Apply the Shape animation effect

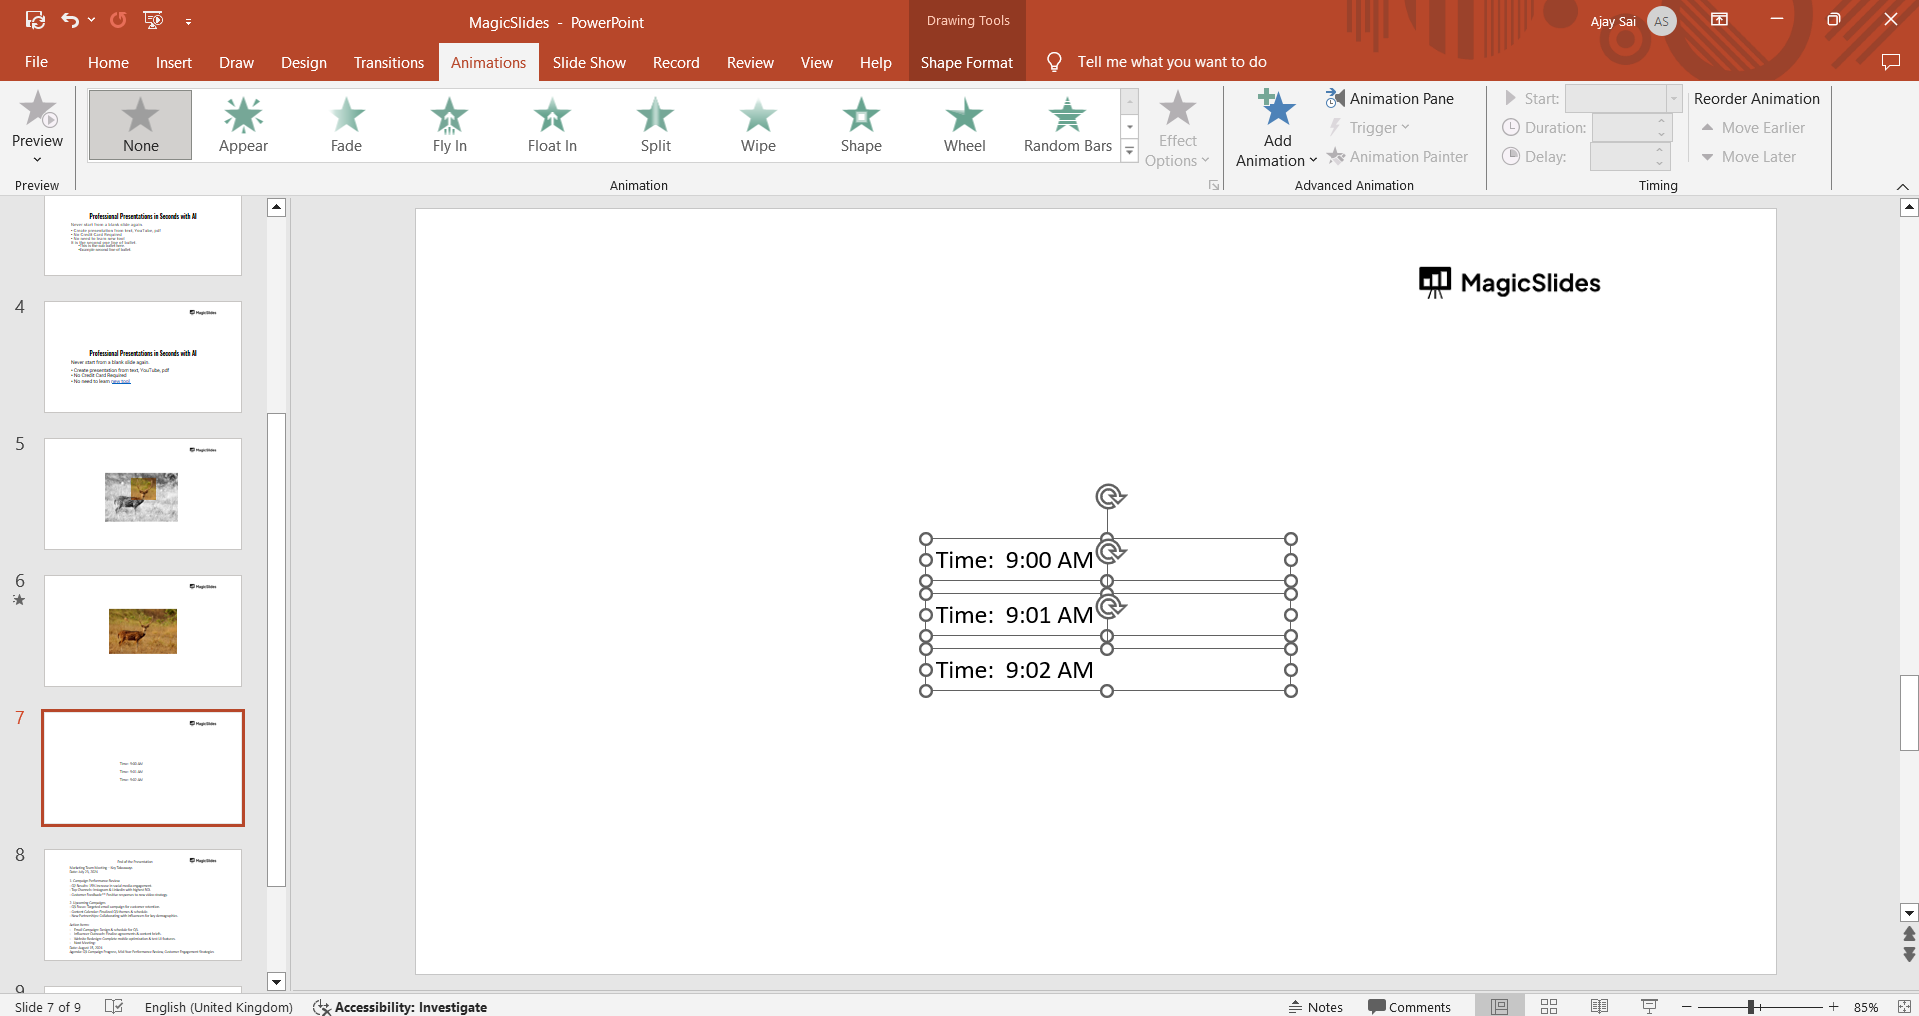[861, 125]
